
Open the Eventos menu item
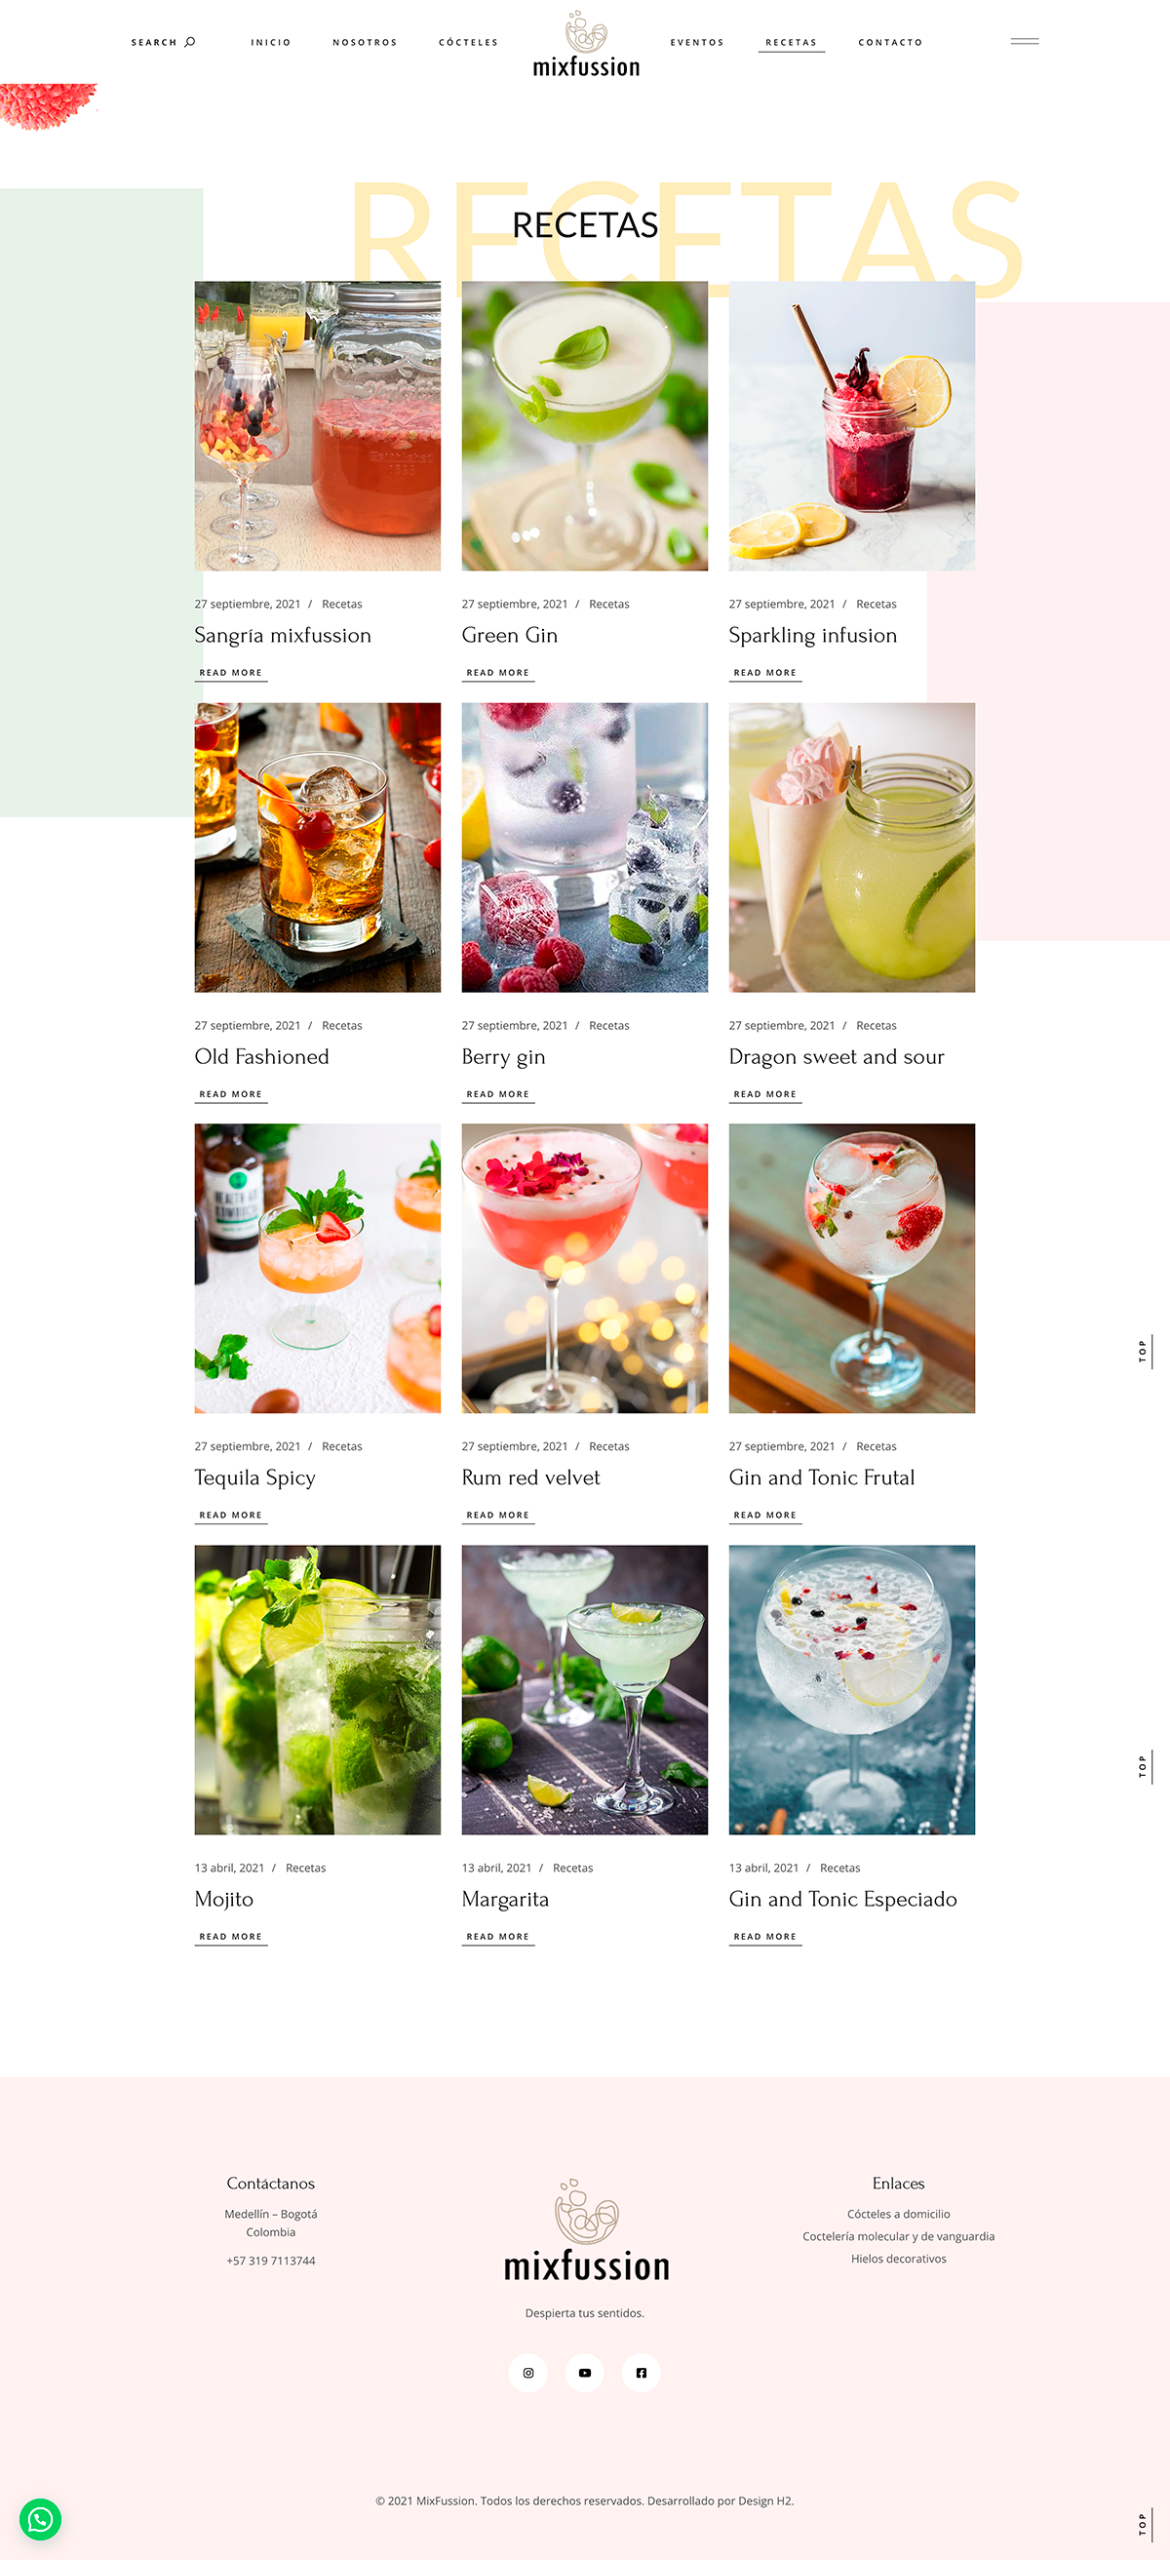(x=697, y=42)
